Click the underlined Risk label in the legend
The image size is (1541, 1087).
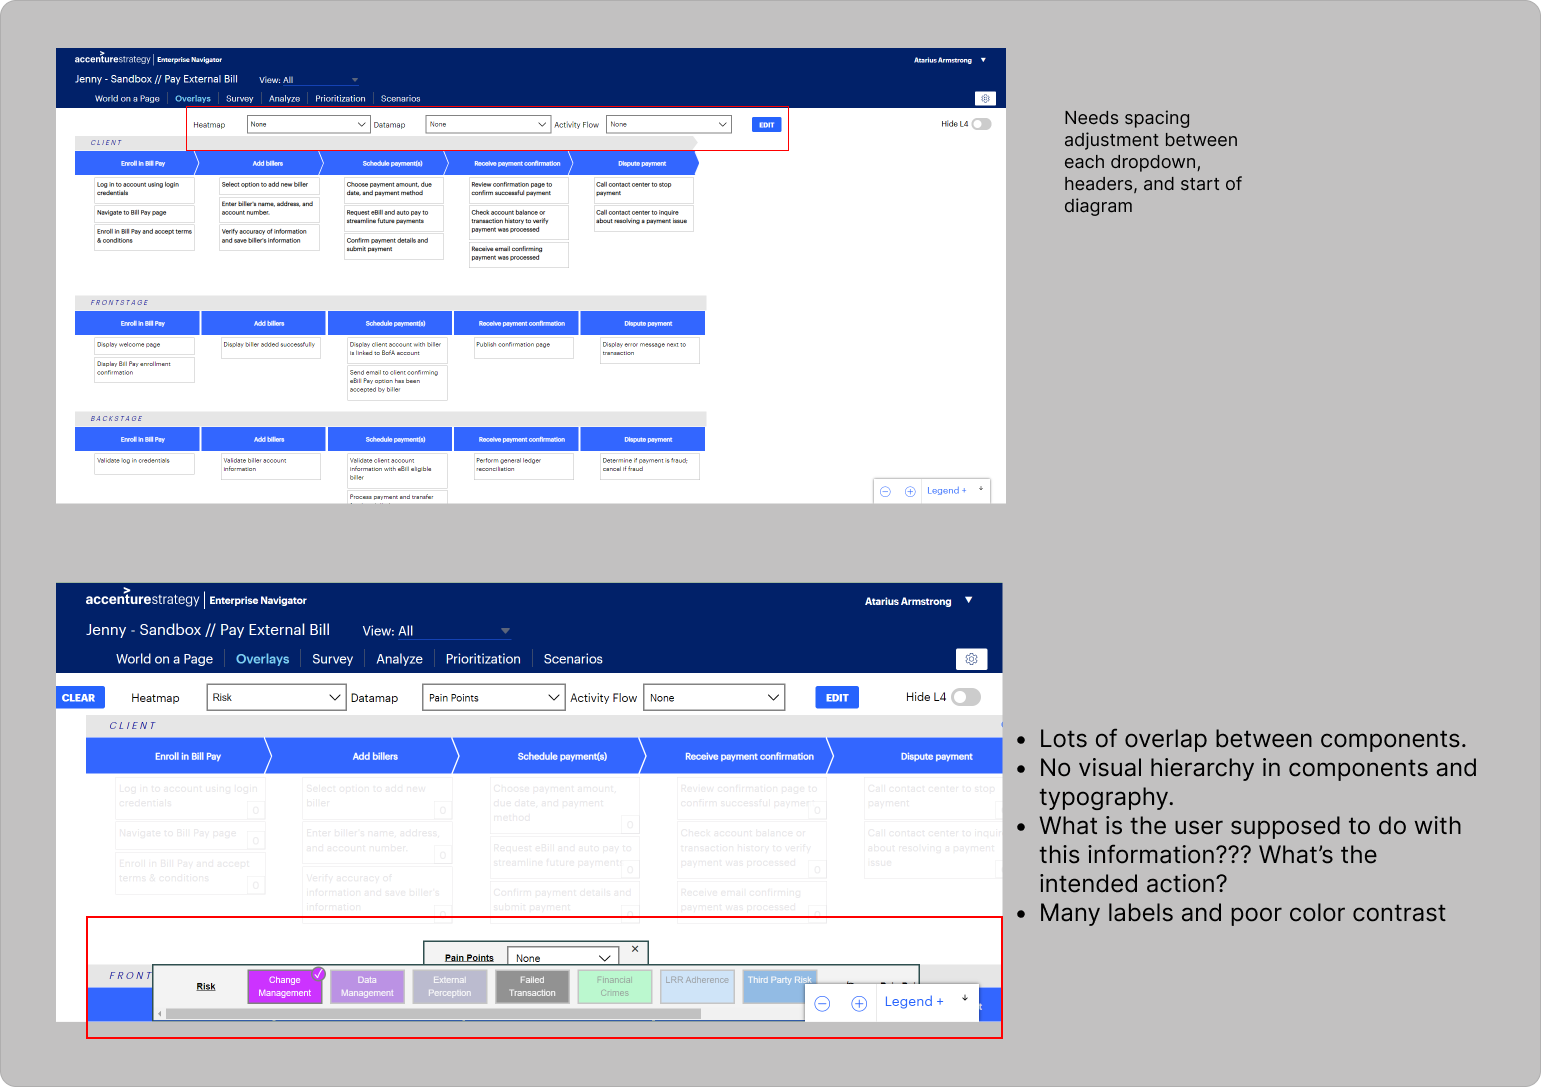coord(206,987)
